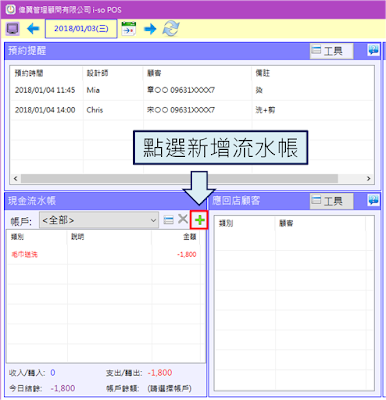Go to next day with right arrow

tap(150, 29)
